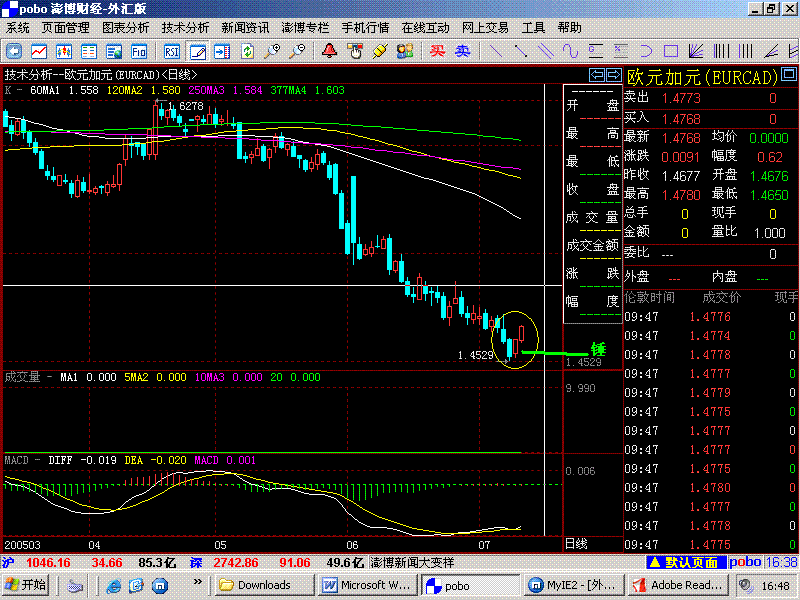Select the angle line drawing tool

(771, 52)
